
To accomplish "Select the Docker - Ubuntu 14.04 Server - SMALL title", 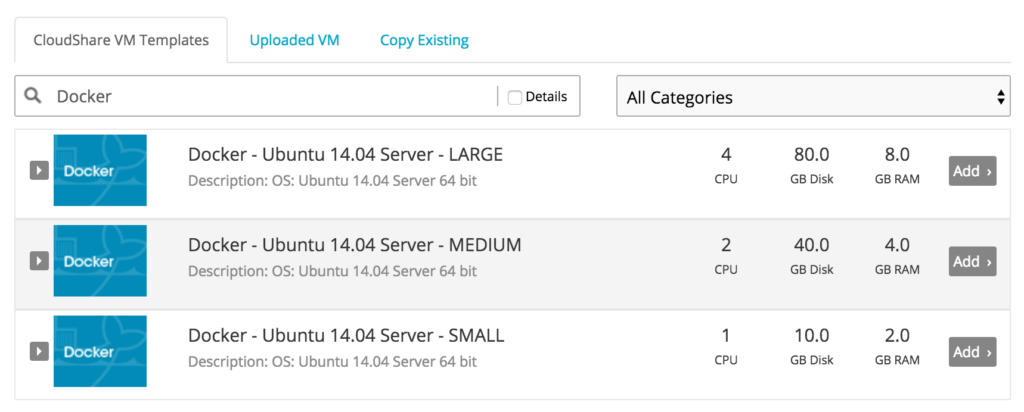I will pyautogui.click(x=346, y=336).
